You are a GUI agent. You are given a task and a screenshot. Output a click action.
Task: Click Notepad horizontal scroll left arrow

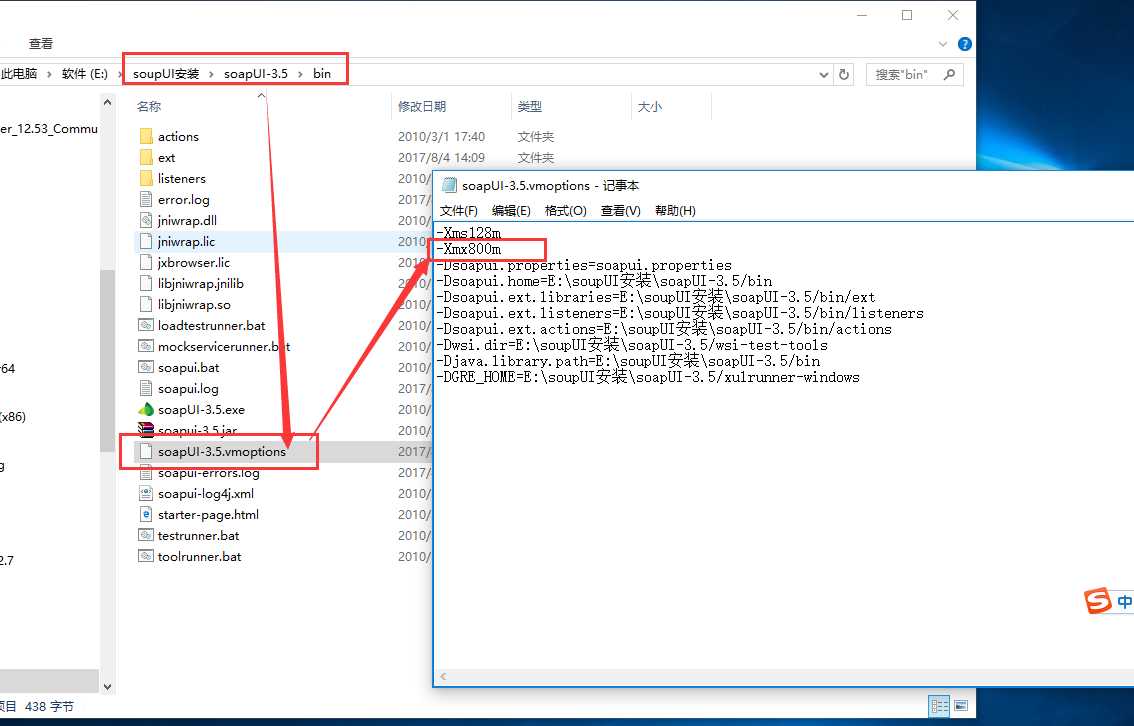(443, 677)
